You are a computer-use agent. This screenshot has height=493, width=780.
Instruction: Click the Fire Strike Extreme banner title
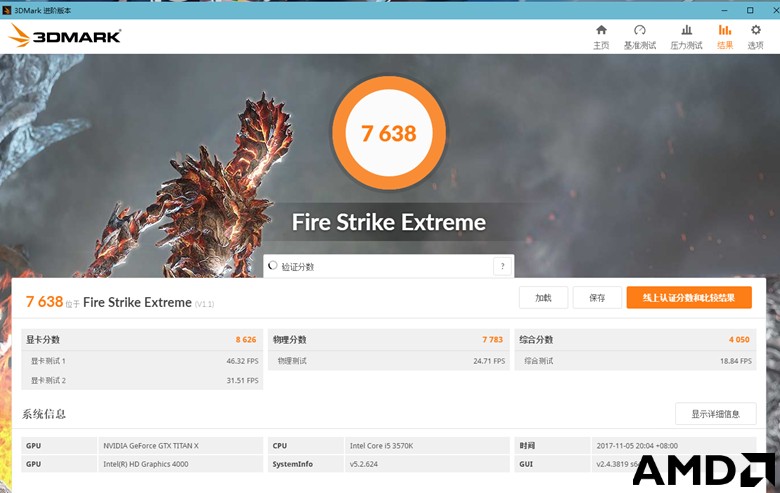[389, 222]
